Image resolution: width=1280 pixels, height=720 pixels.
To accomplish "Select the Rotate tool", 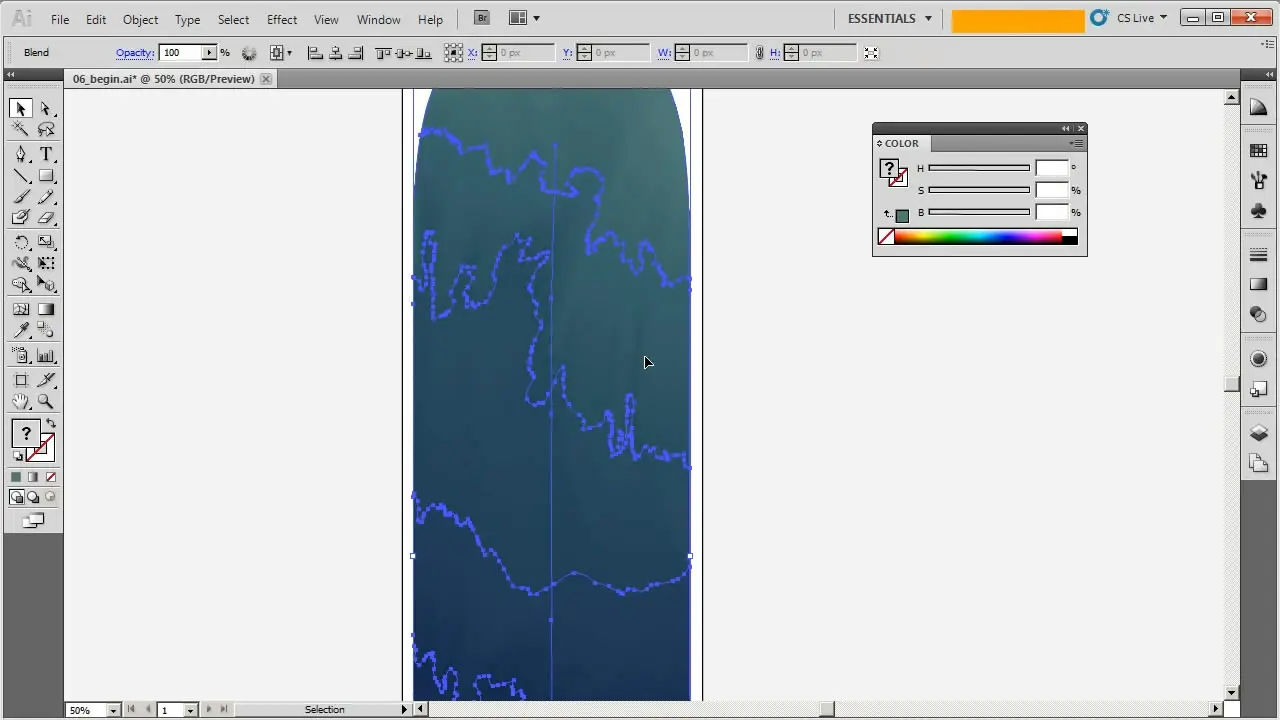I will [21, 242].
